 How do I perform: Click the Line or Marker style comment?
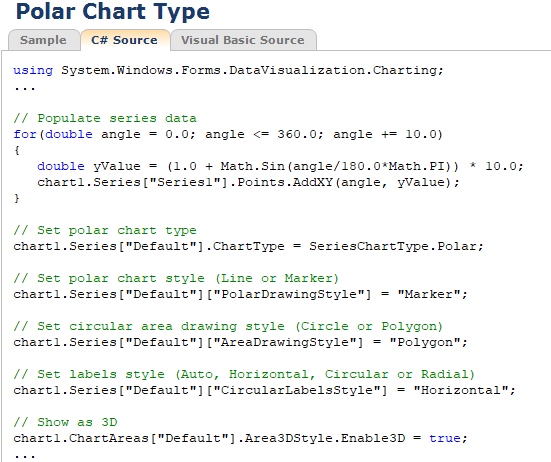point(176,278)
